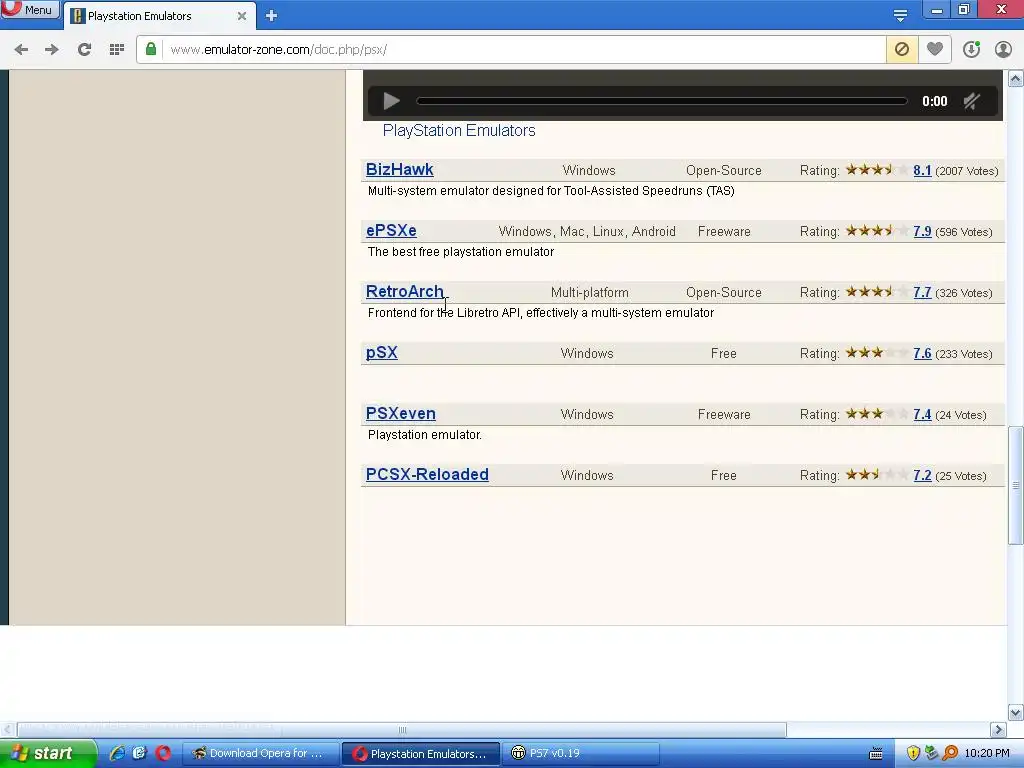Add page to bookmarks heart icon
1024x768 pixels.
pos(935,50)
